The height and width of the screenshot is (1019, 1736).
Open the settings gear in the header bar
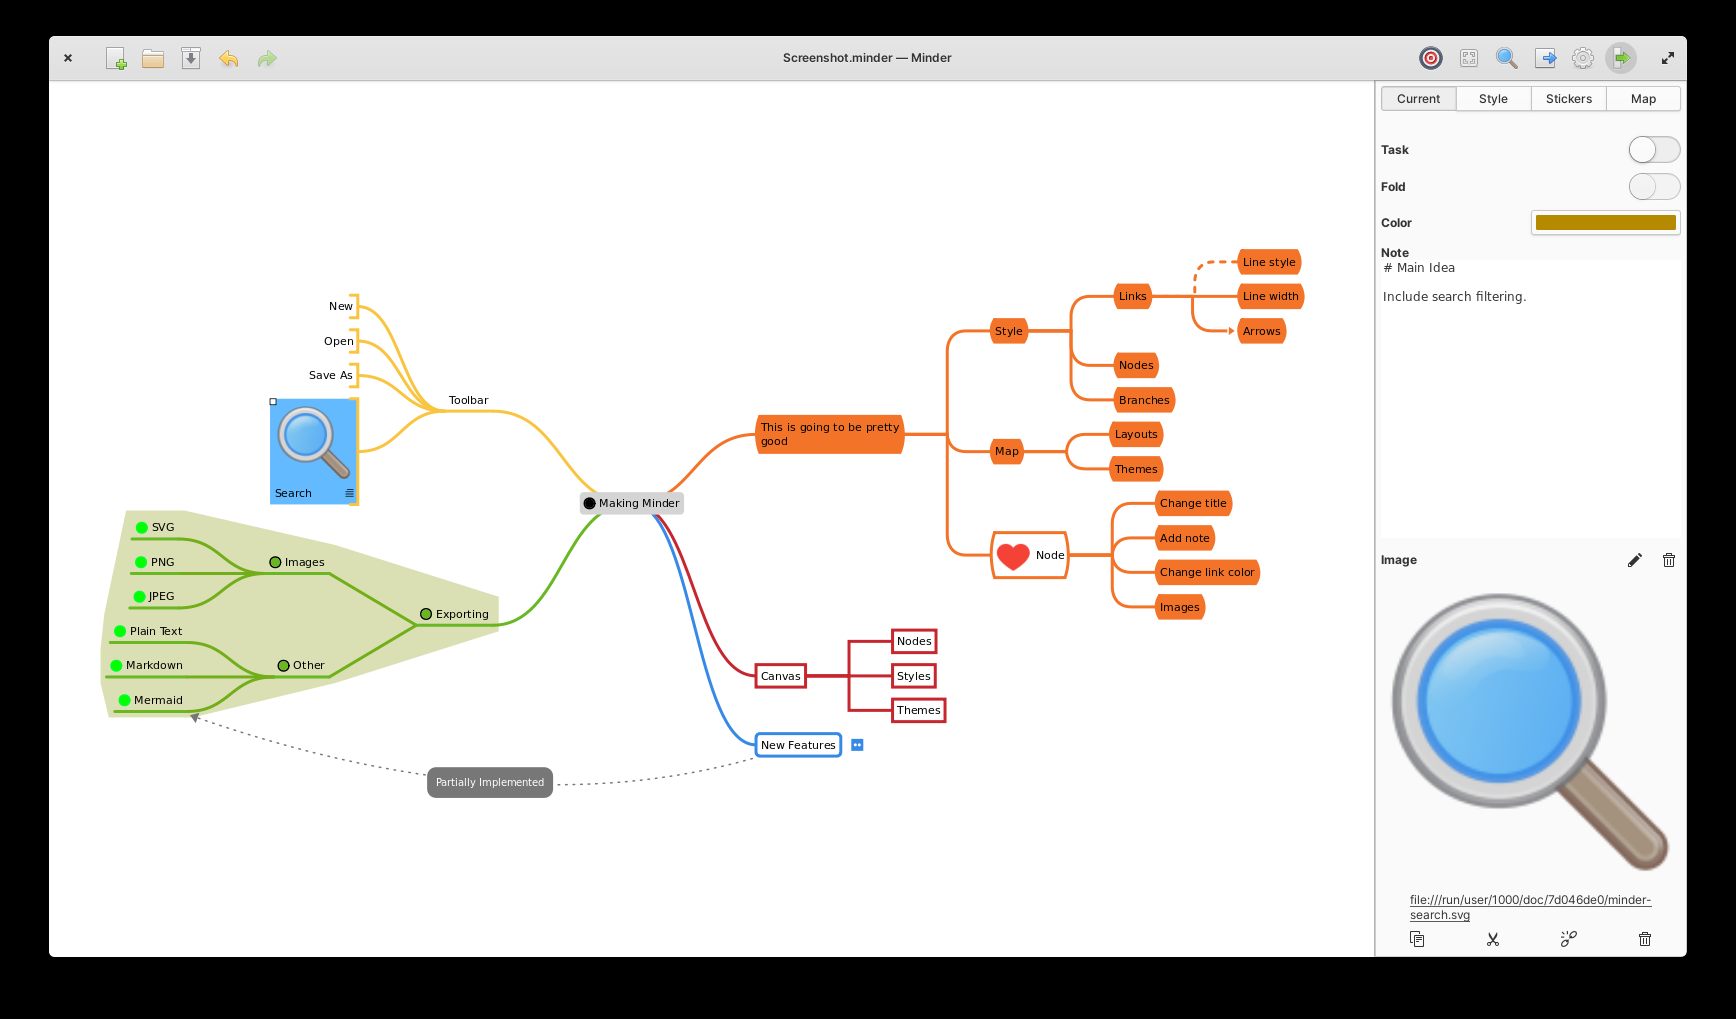[1583, 58]
